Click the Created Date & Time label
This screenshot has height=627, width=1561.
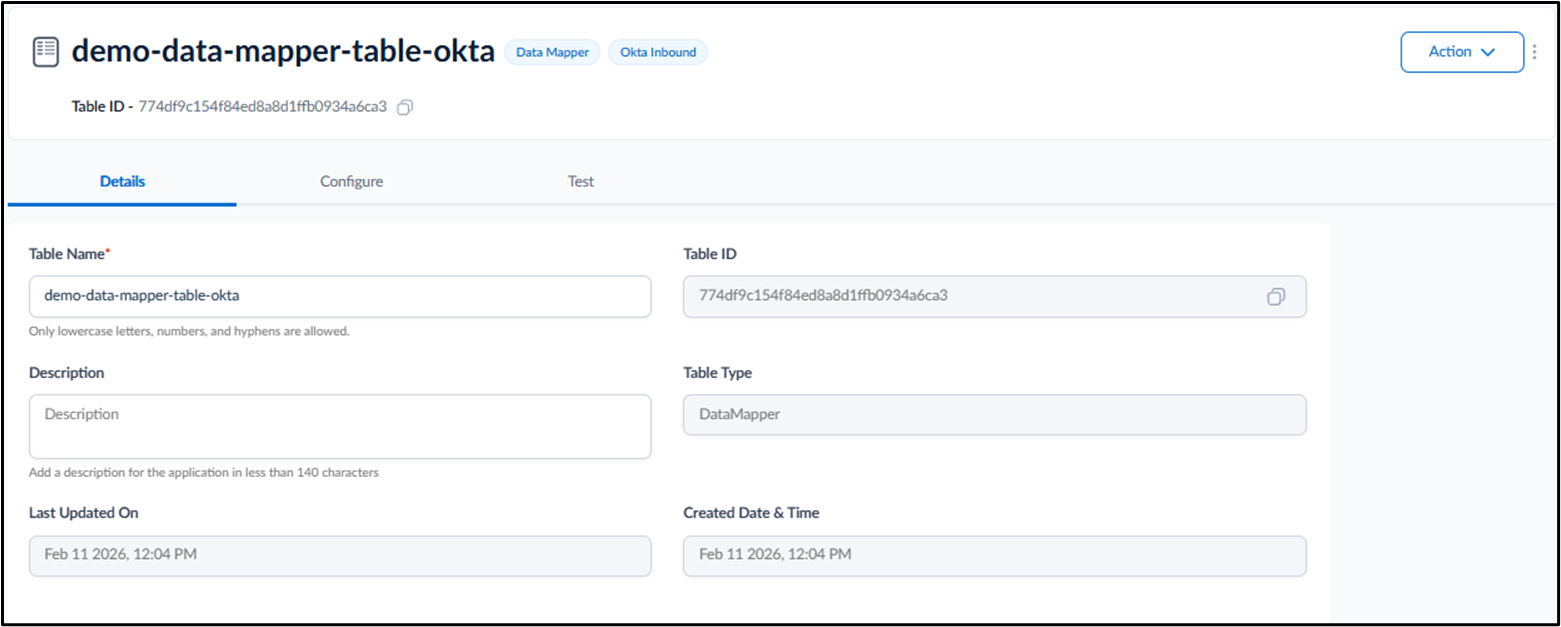751,513
